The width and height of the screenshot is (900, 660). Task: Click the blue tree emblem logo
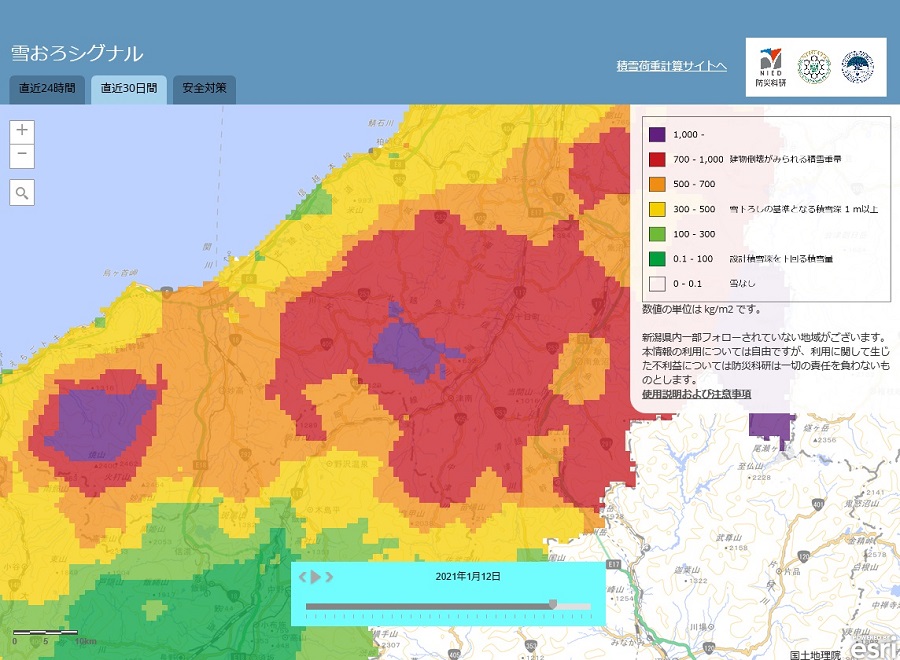pos(858,68)
